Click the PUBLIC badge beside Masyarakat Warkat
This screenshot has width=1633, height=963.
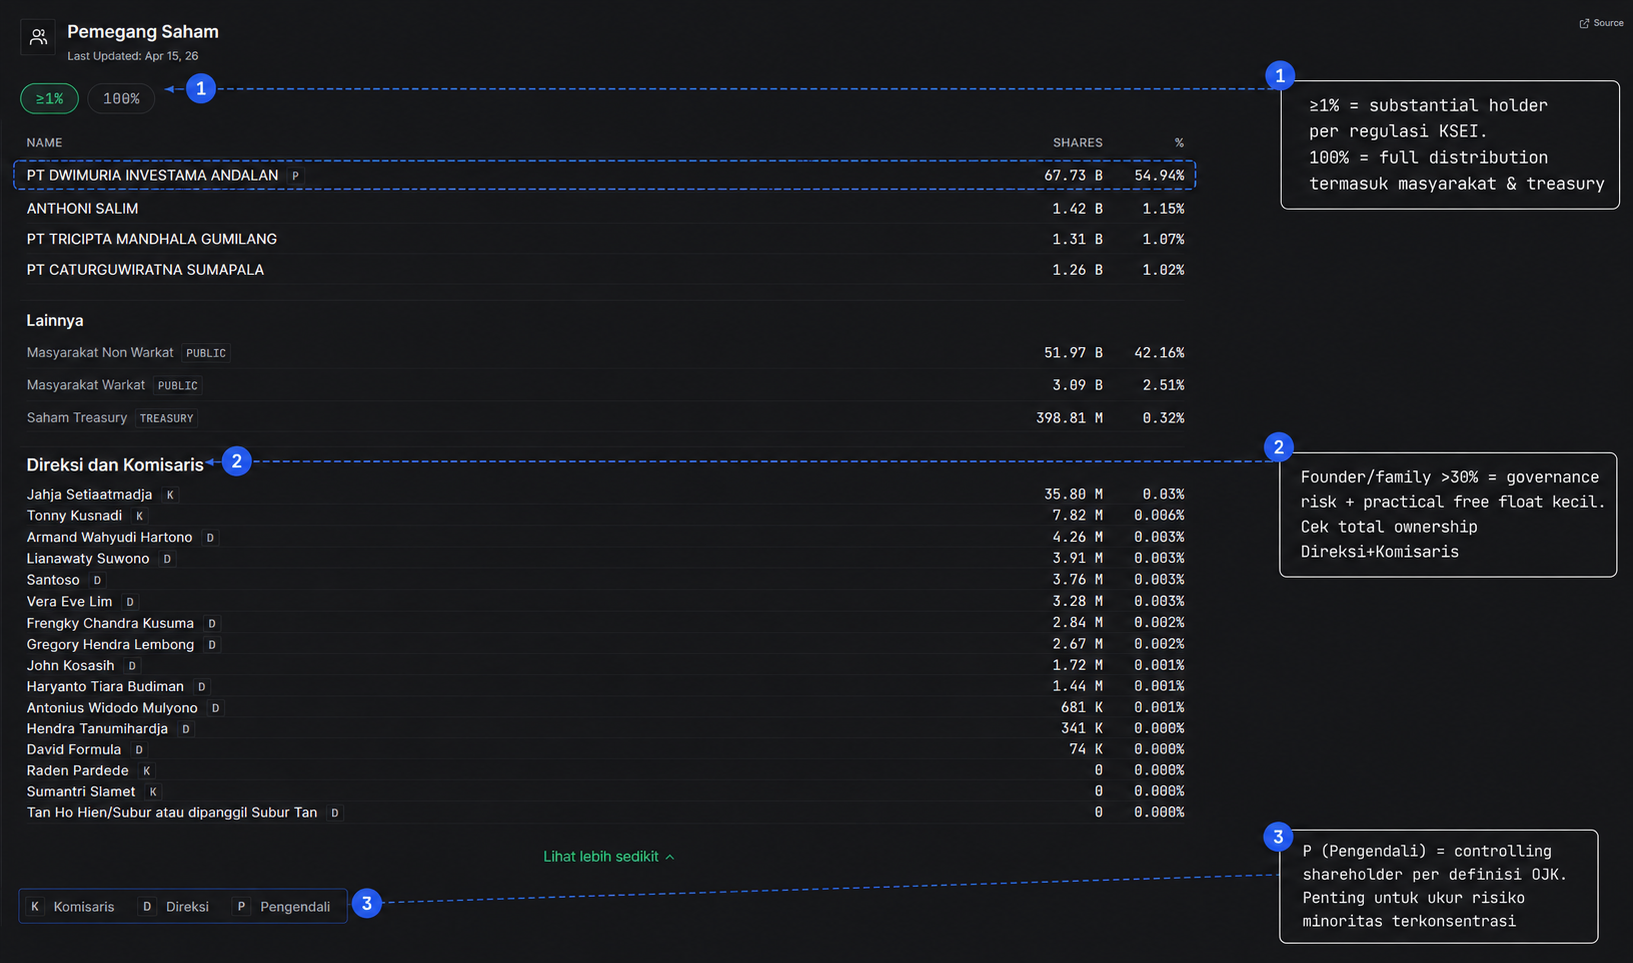178,386
